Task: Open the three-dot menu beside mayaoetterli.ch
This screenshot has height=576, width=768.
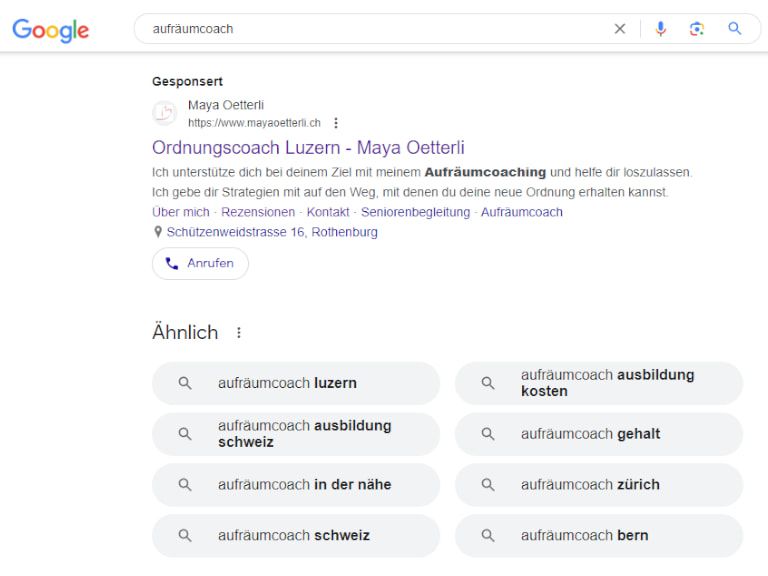Action: [336, 123]
